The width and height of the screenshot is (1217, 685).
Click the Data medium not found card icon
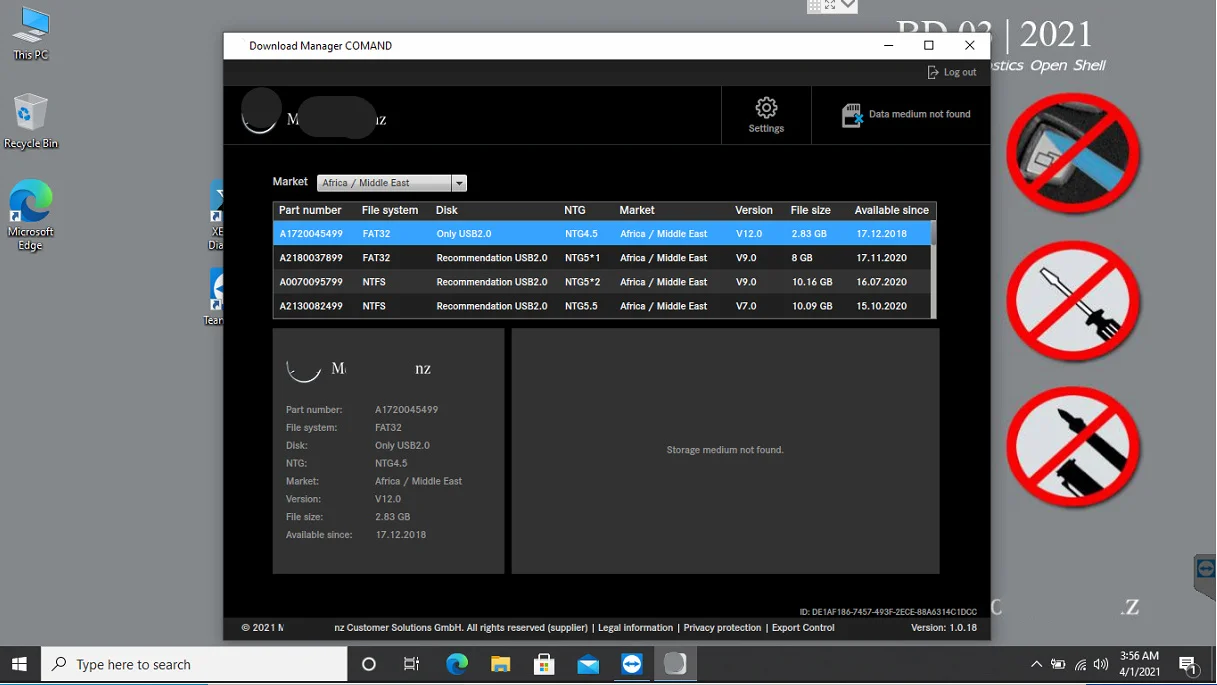852,115
